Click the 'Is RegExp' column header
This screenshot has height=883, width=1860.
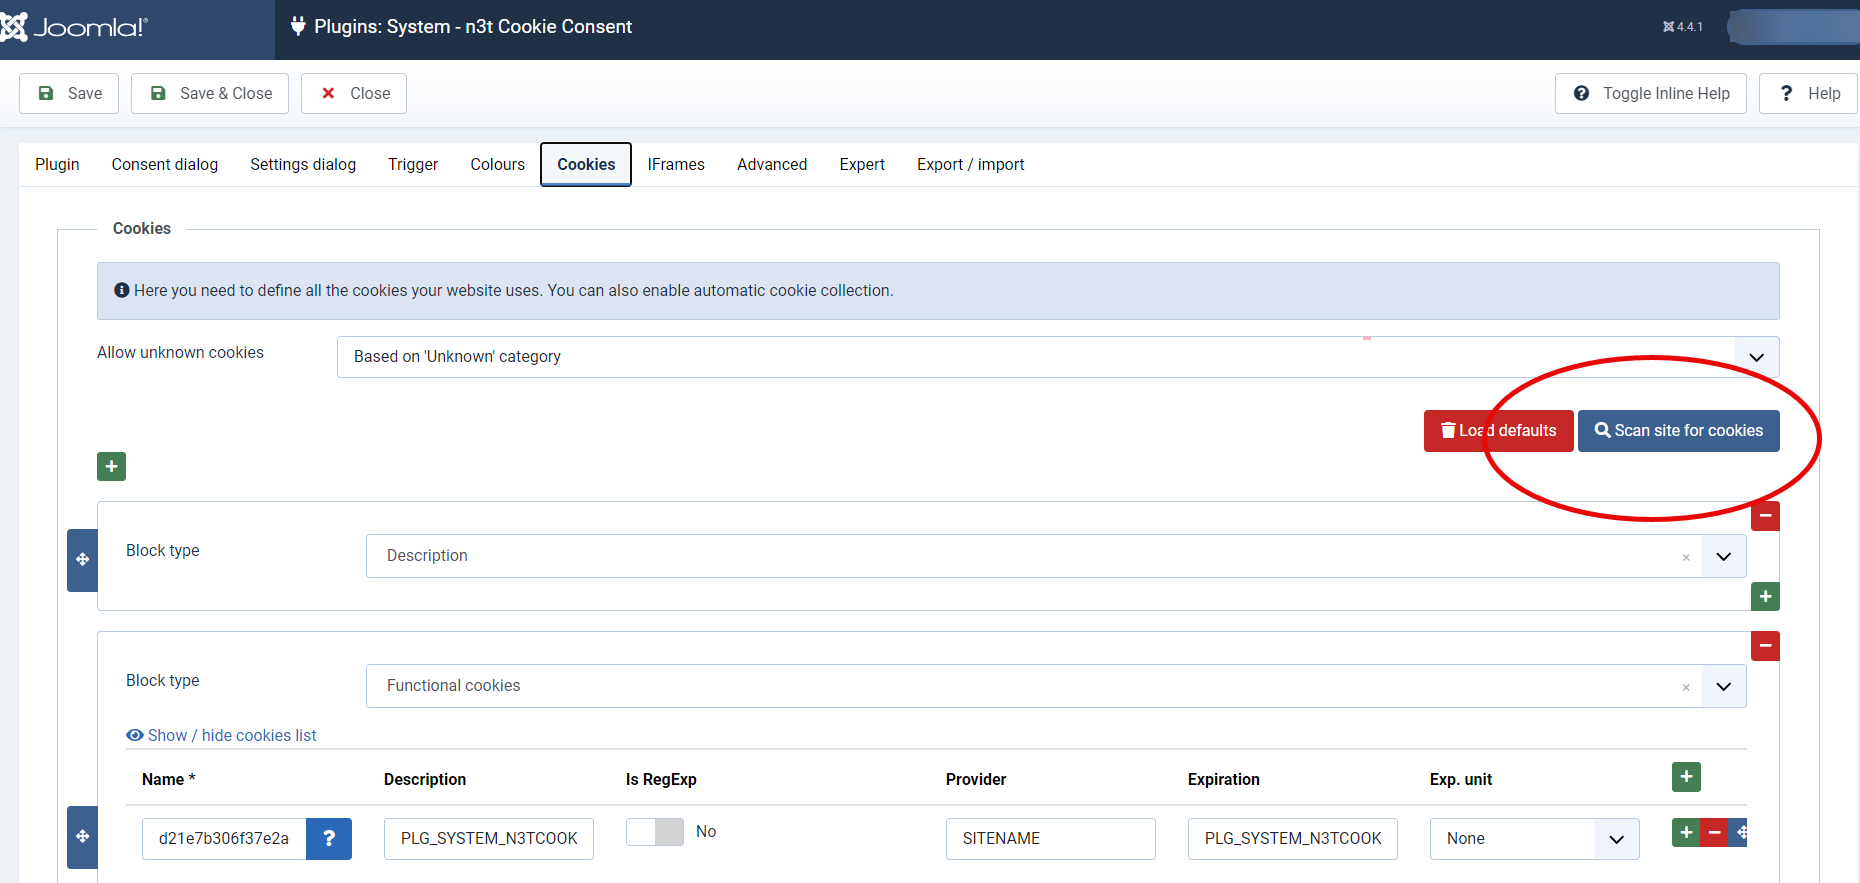pyautogui.click(x=661, y=779)
